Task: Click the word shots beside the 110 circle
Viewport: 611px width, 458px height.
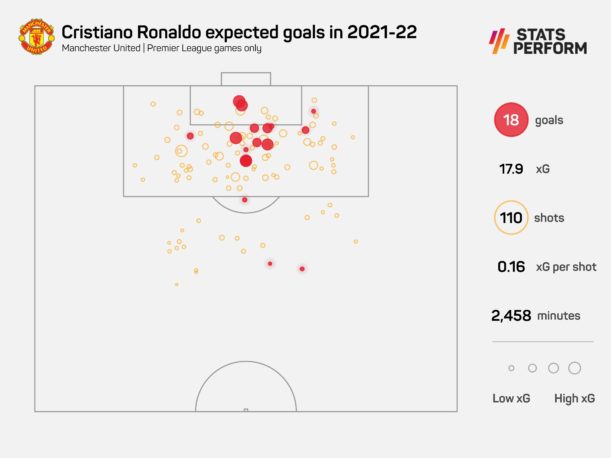Action: pyautogui.click(x=553, y=218)
